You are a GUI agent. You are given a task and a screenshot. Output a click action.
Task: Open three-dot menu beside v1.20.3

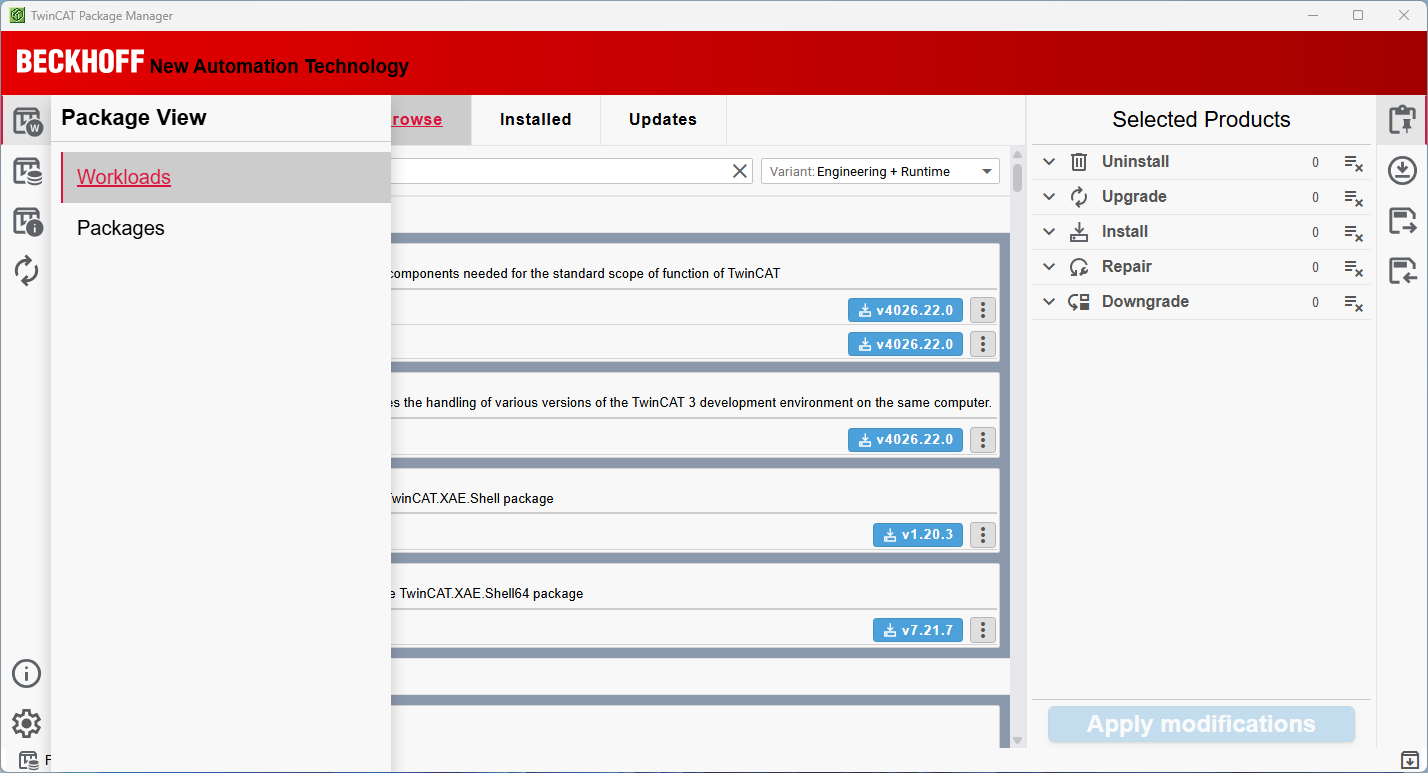point(983,535)
